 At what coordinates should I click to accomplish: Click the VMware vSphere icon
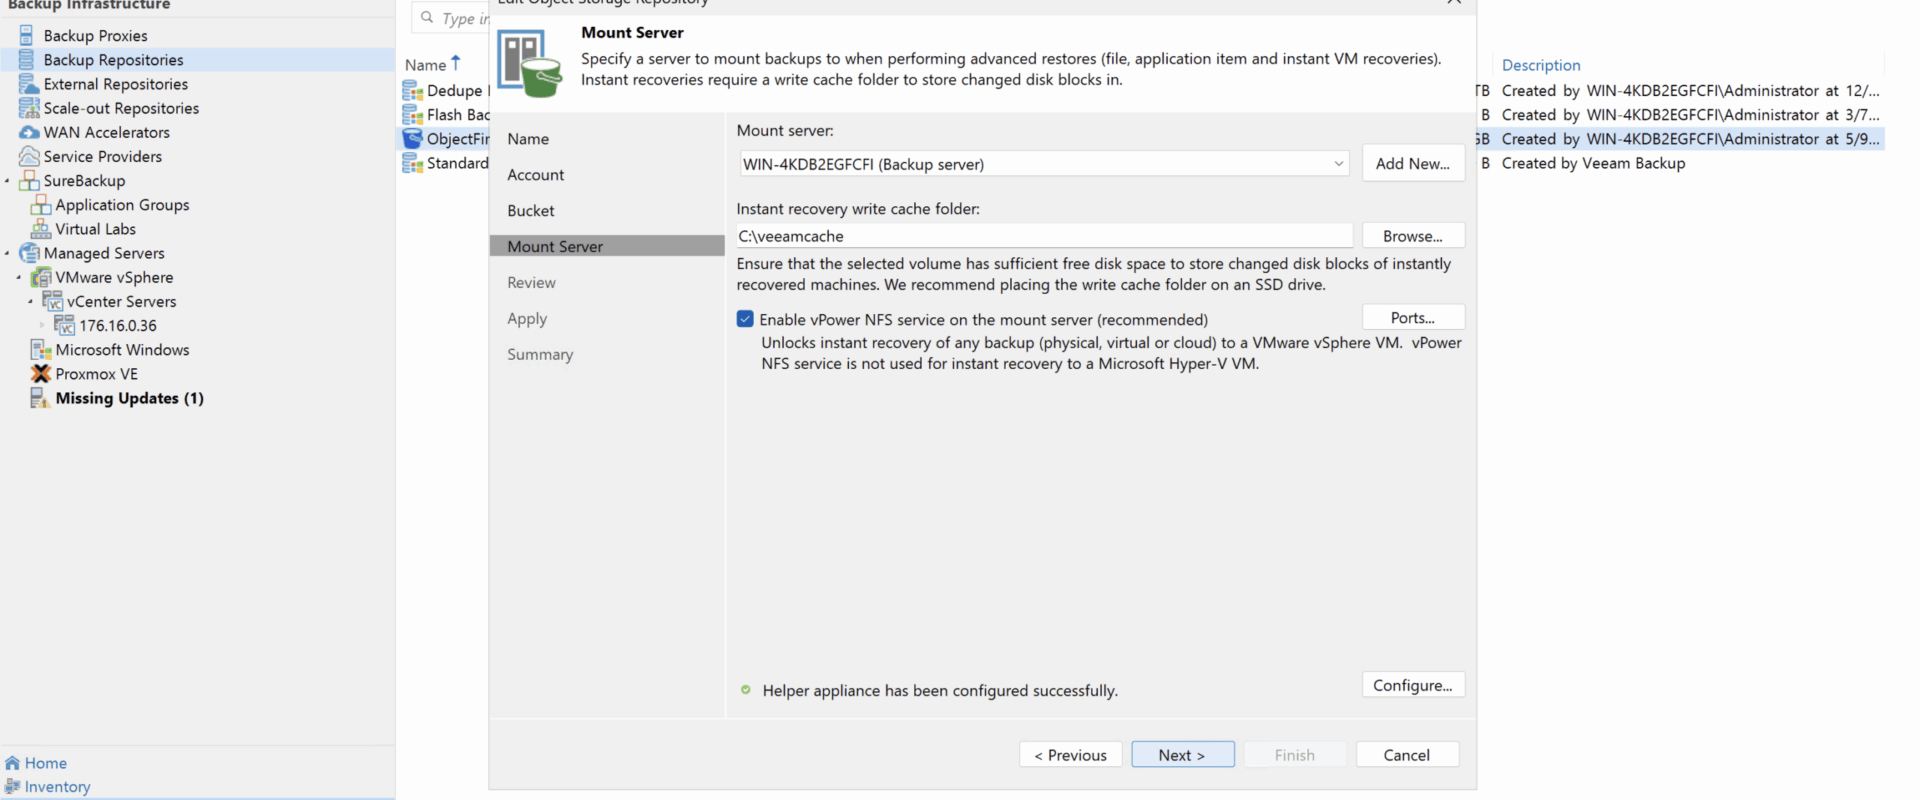[x=41, y=277]
